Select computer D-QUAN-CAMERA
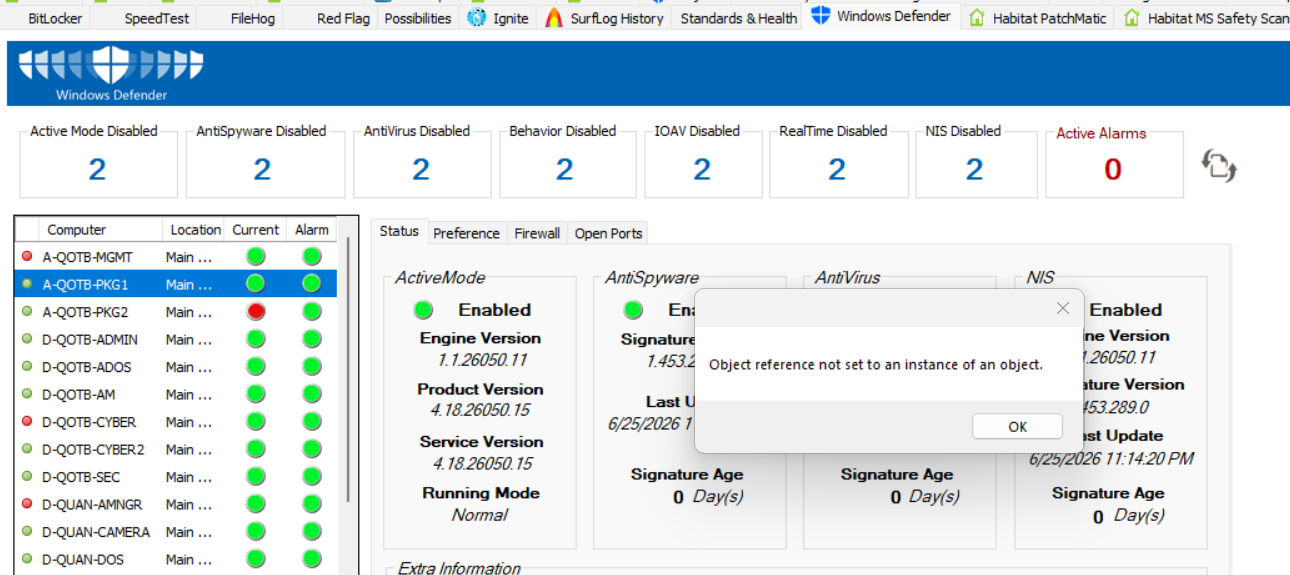The image size is (1290, 575). (x=176, y=532)
